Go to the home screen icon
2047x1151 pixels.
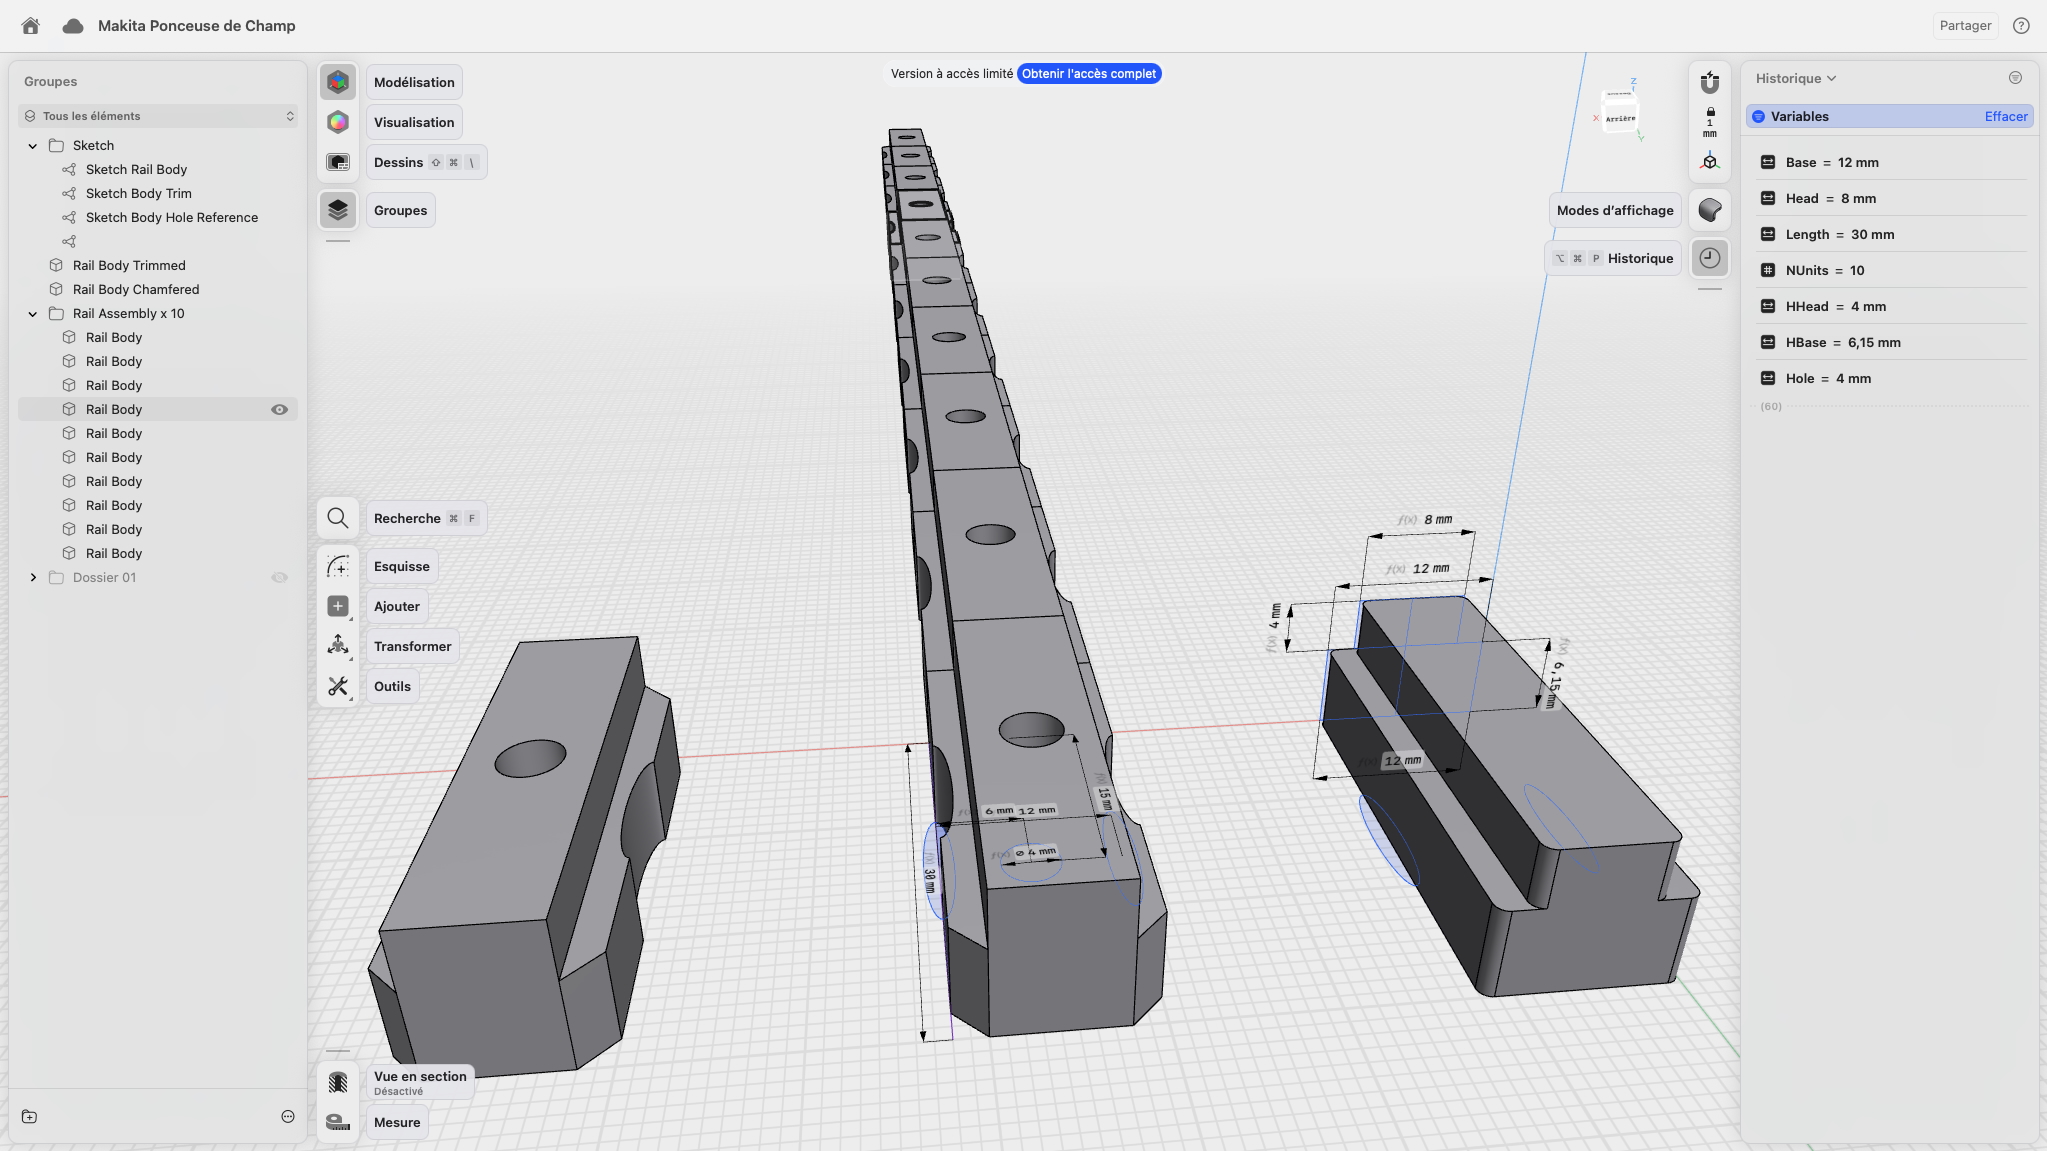(x=30, y=26)
